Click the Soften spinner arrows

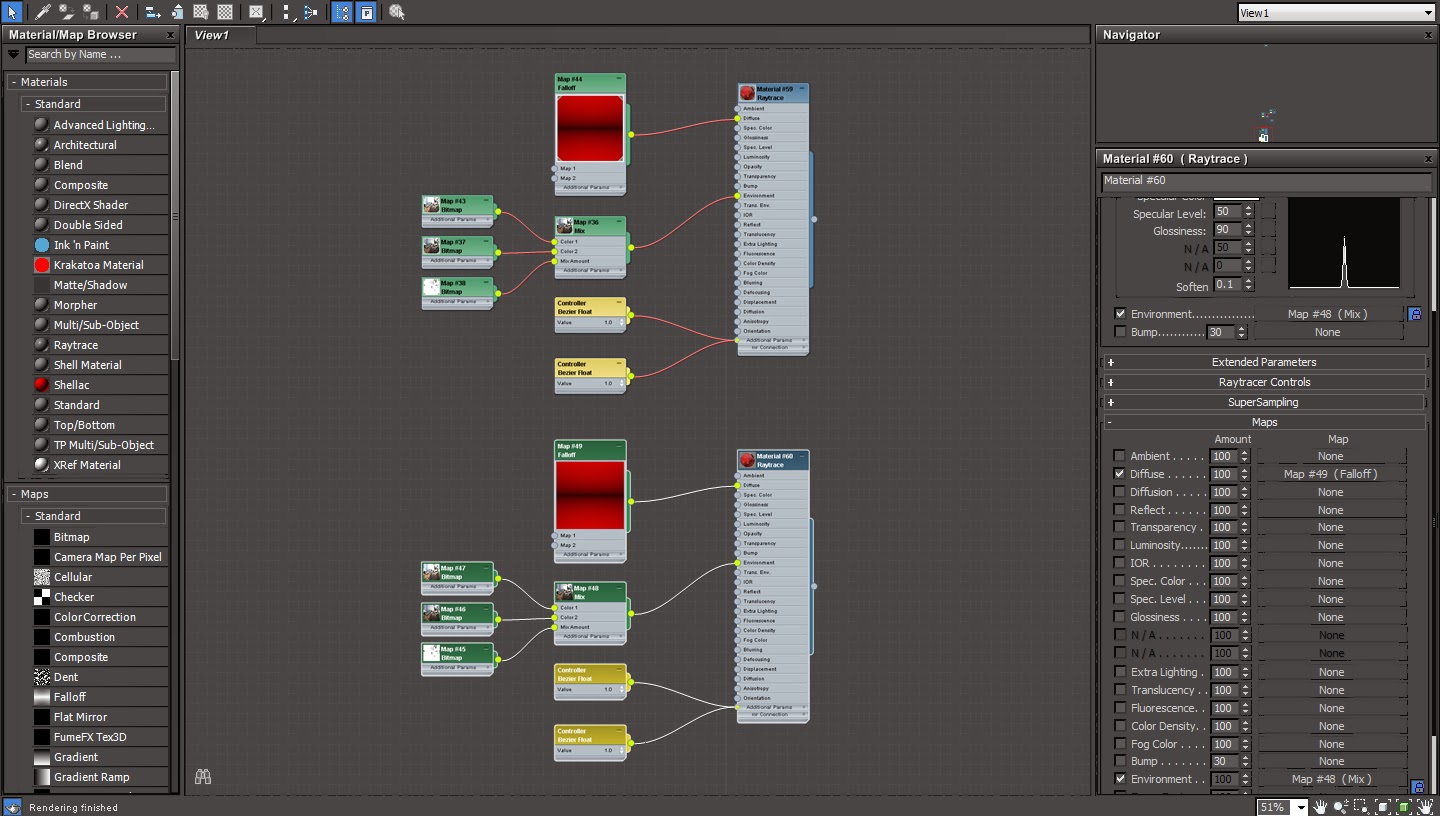(x=1249, y=285)
